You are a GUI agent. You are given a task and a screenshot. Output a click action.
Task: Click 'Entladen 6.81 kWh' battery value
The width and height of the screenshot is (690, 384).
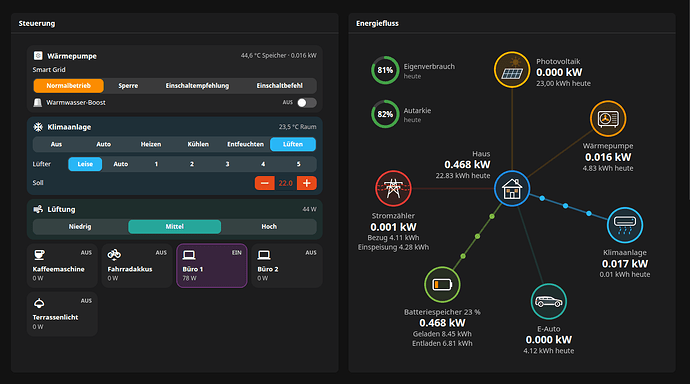click(x=442, y=344)
